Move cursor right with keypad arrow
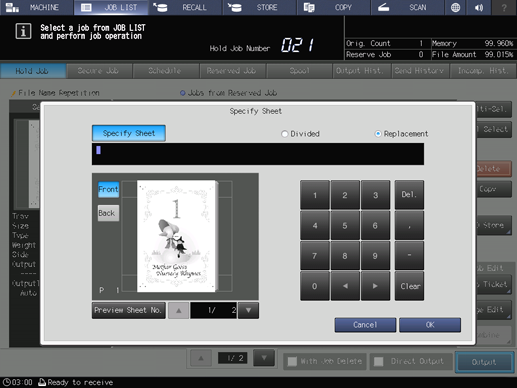This screenshot has width=517, height=388. click(x=375, y=286)
